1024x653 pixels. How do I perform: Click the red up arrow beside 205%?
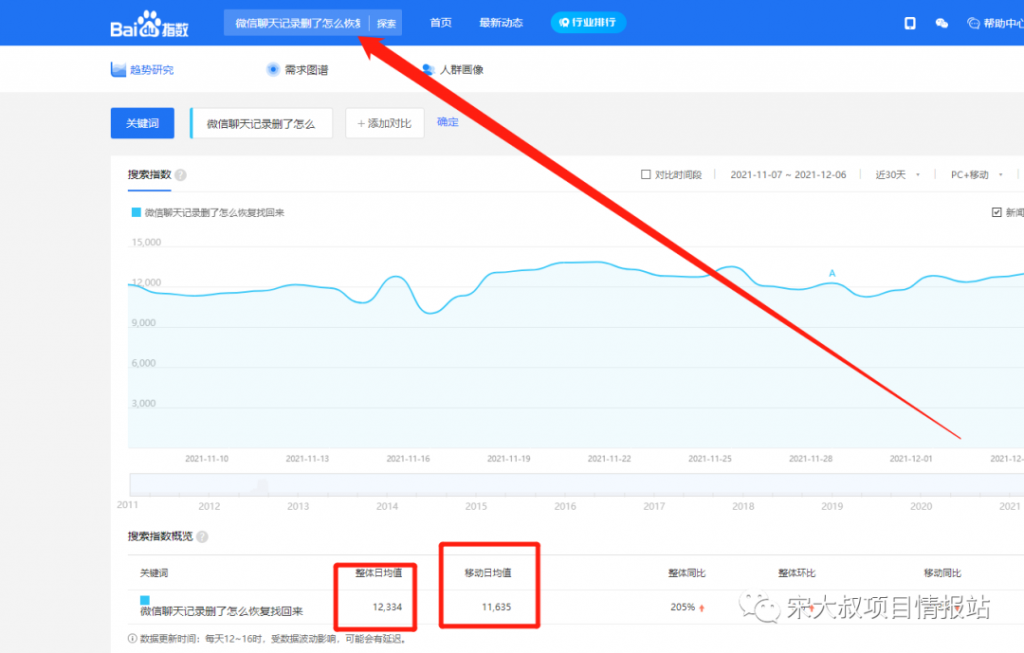[702, 608]
